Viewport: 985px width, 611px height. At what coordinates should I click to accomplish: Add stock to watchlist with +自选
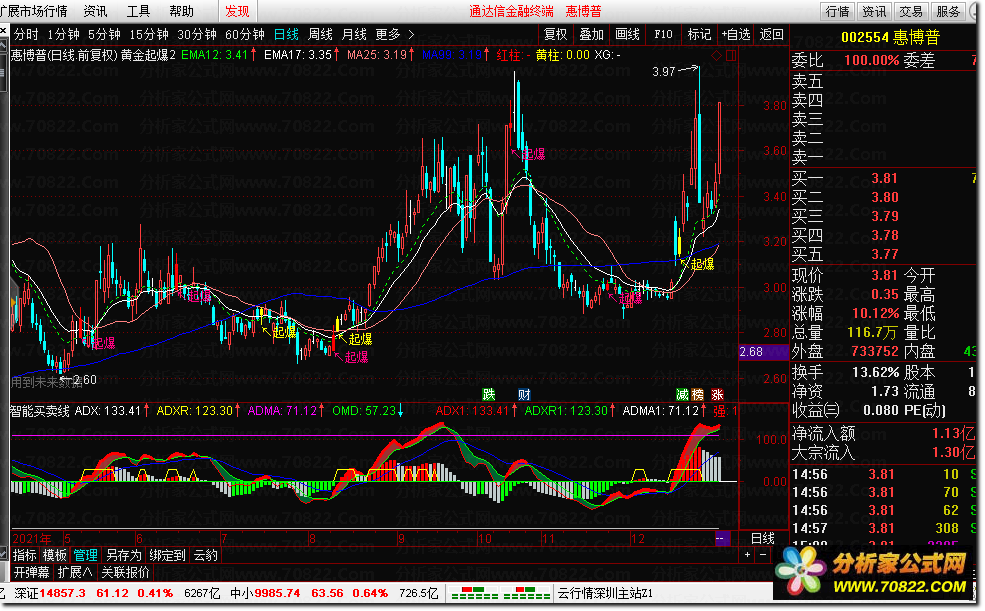(x=736, y=35)
